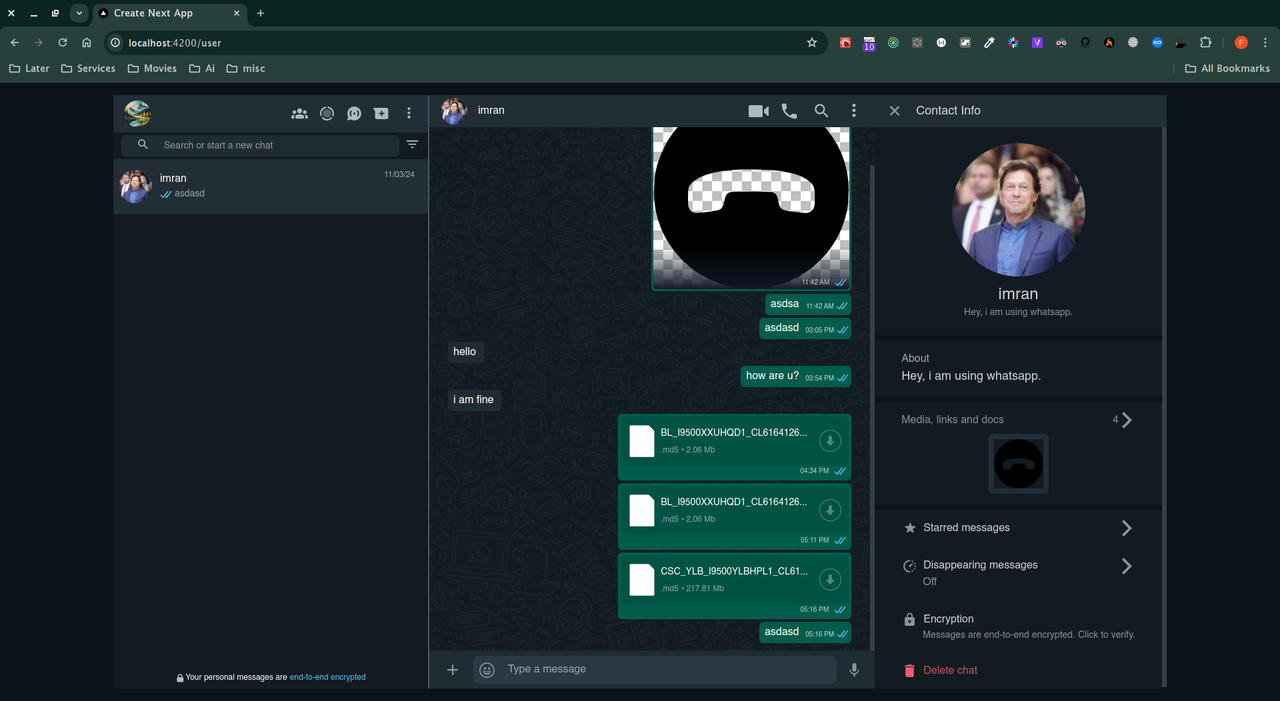Close the Contact Info panel
Image resolution: width=1280 pixels, height=701 pixels.
(894, 110)
